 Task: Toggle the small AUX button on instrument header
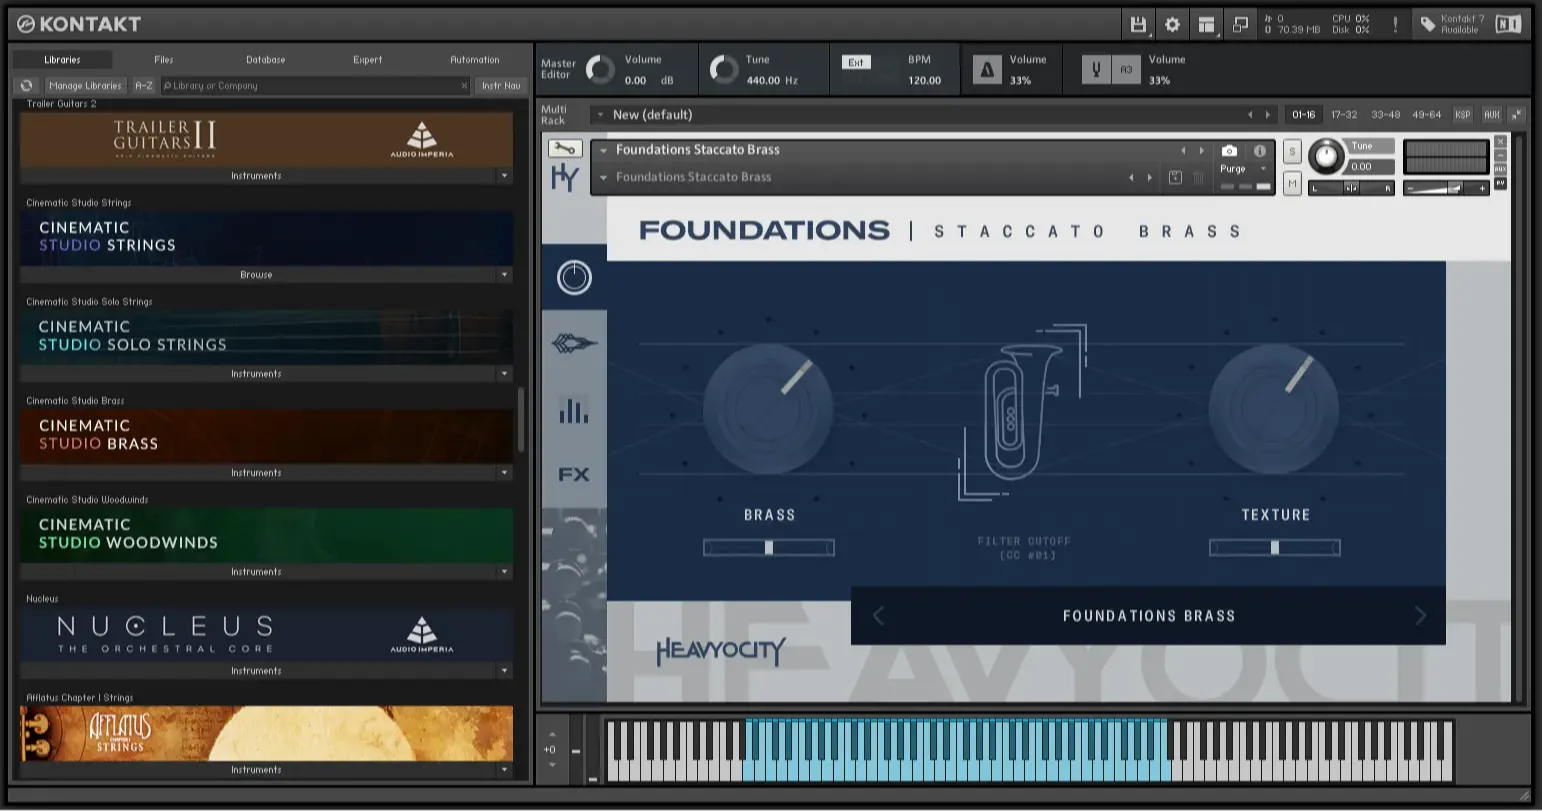(x=1500, y=170)
